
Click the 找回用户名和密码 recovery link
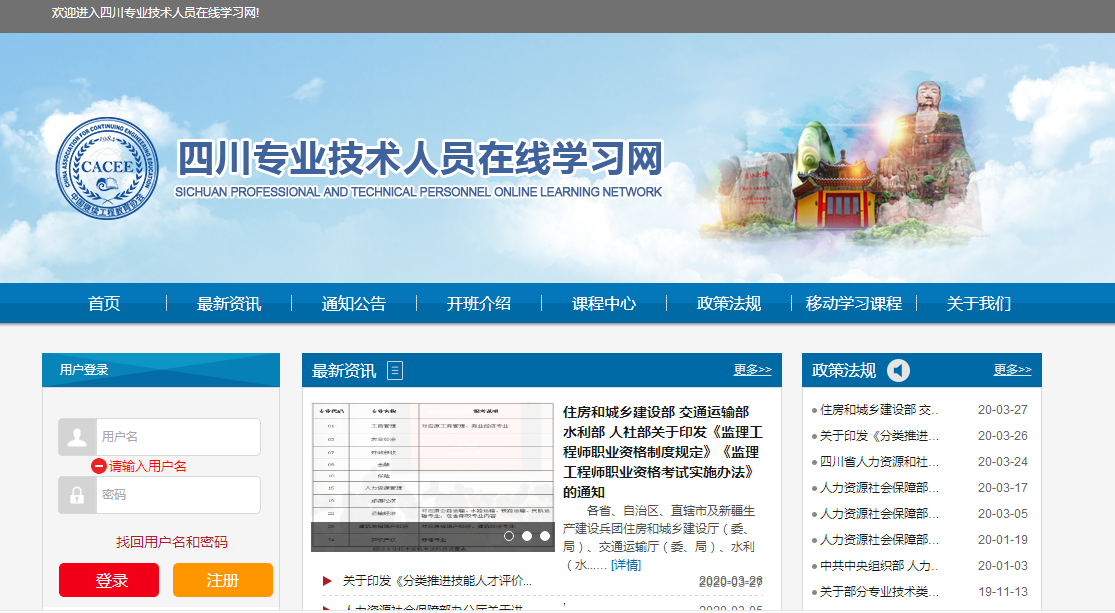click(172, 542)
